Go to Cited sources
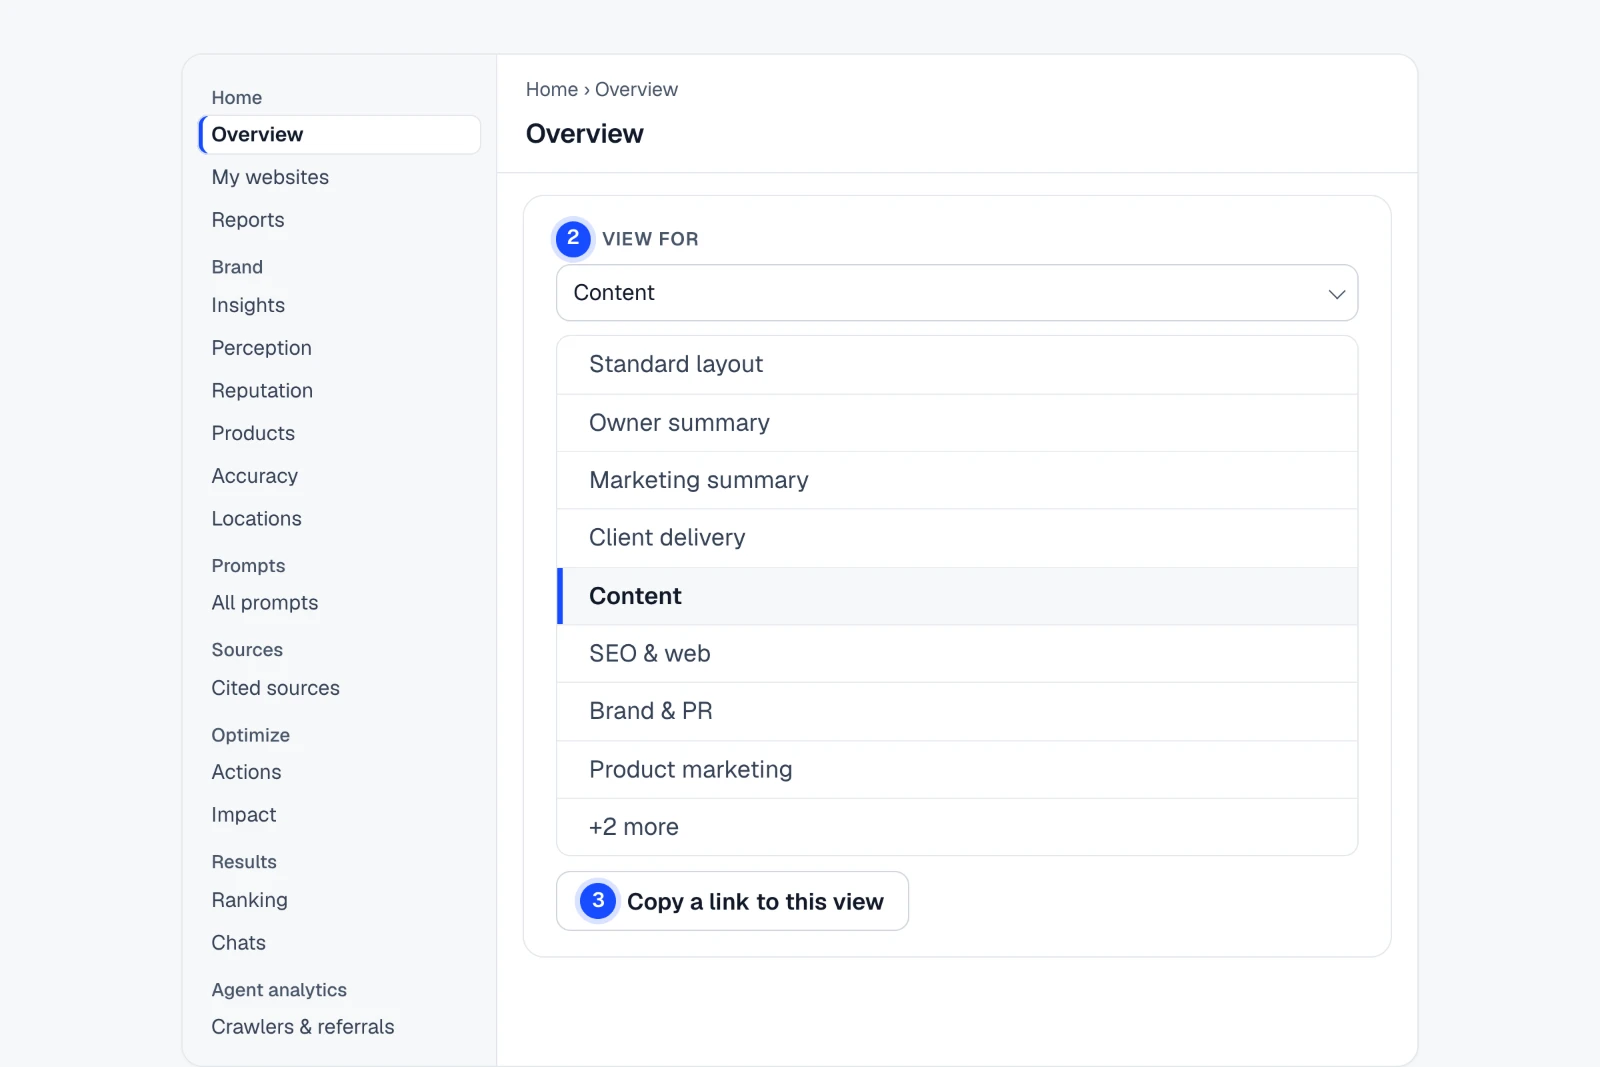The image size is (1600, 1067). click(276, 688)
